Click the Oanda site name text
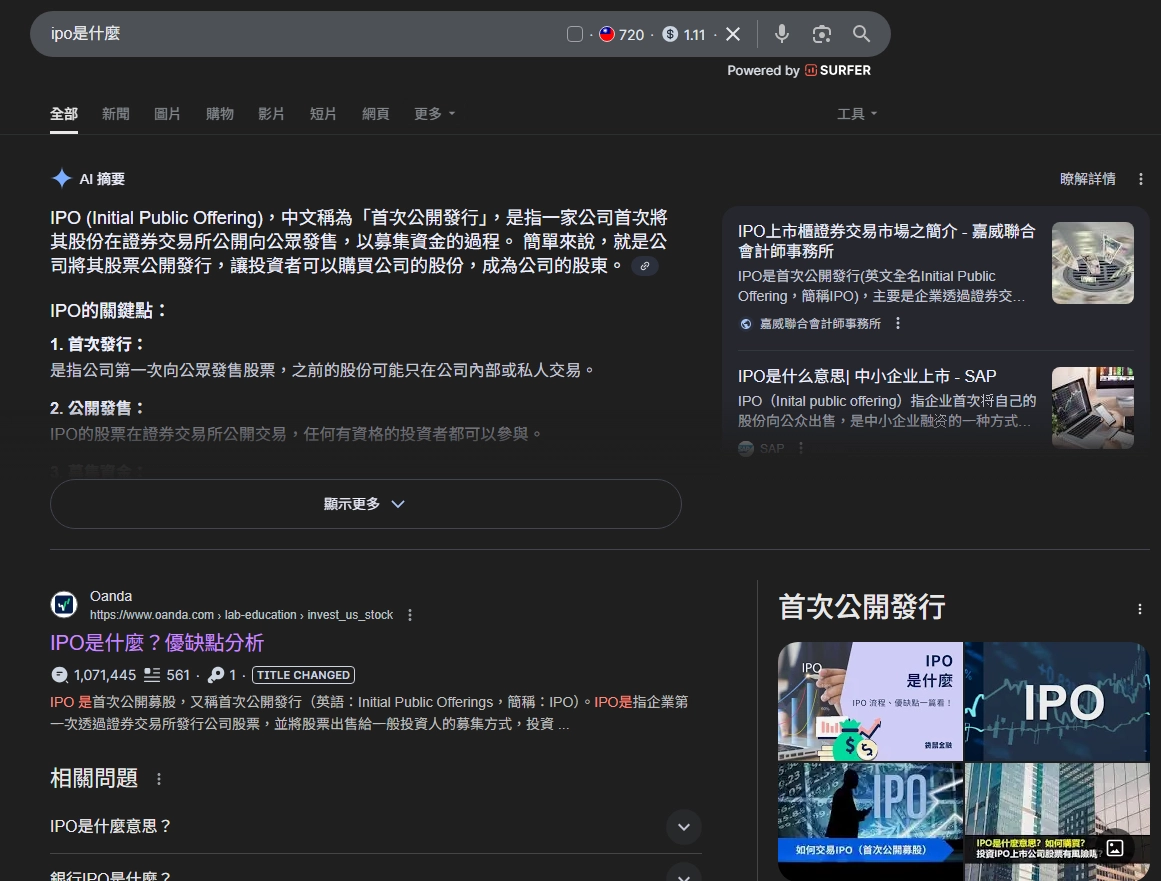The image size is (1161, 881). pos(111,596)
